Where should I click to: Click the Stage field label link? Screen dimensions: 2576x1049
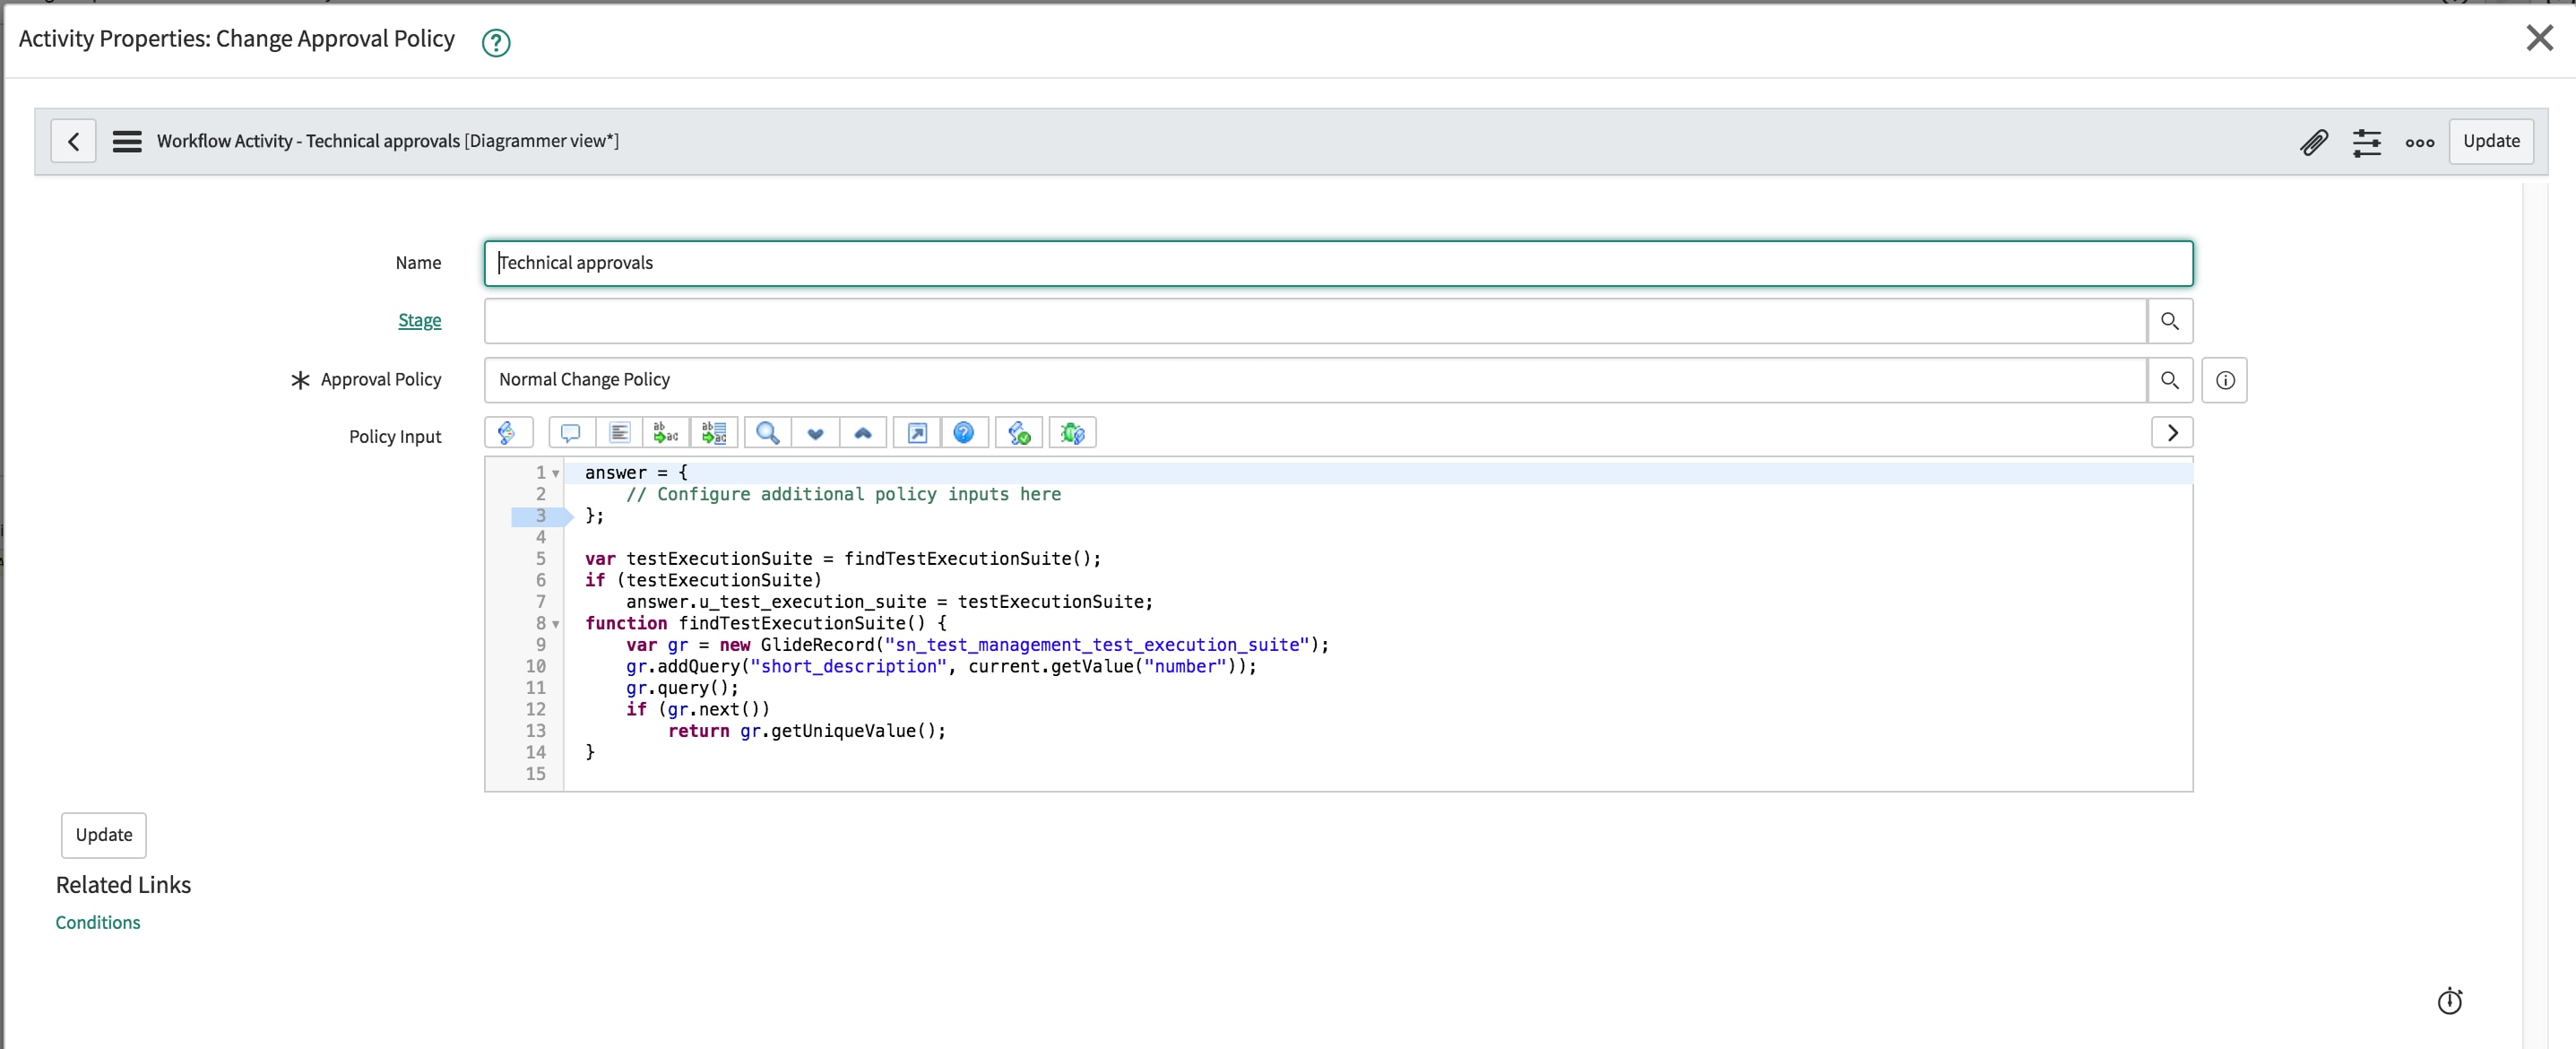click(419, 320)
